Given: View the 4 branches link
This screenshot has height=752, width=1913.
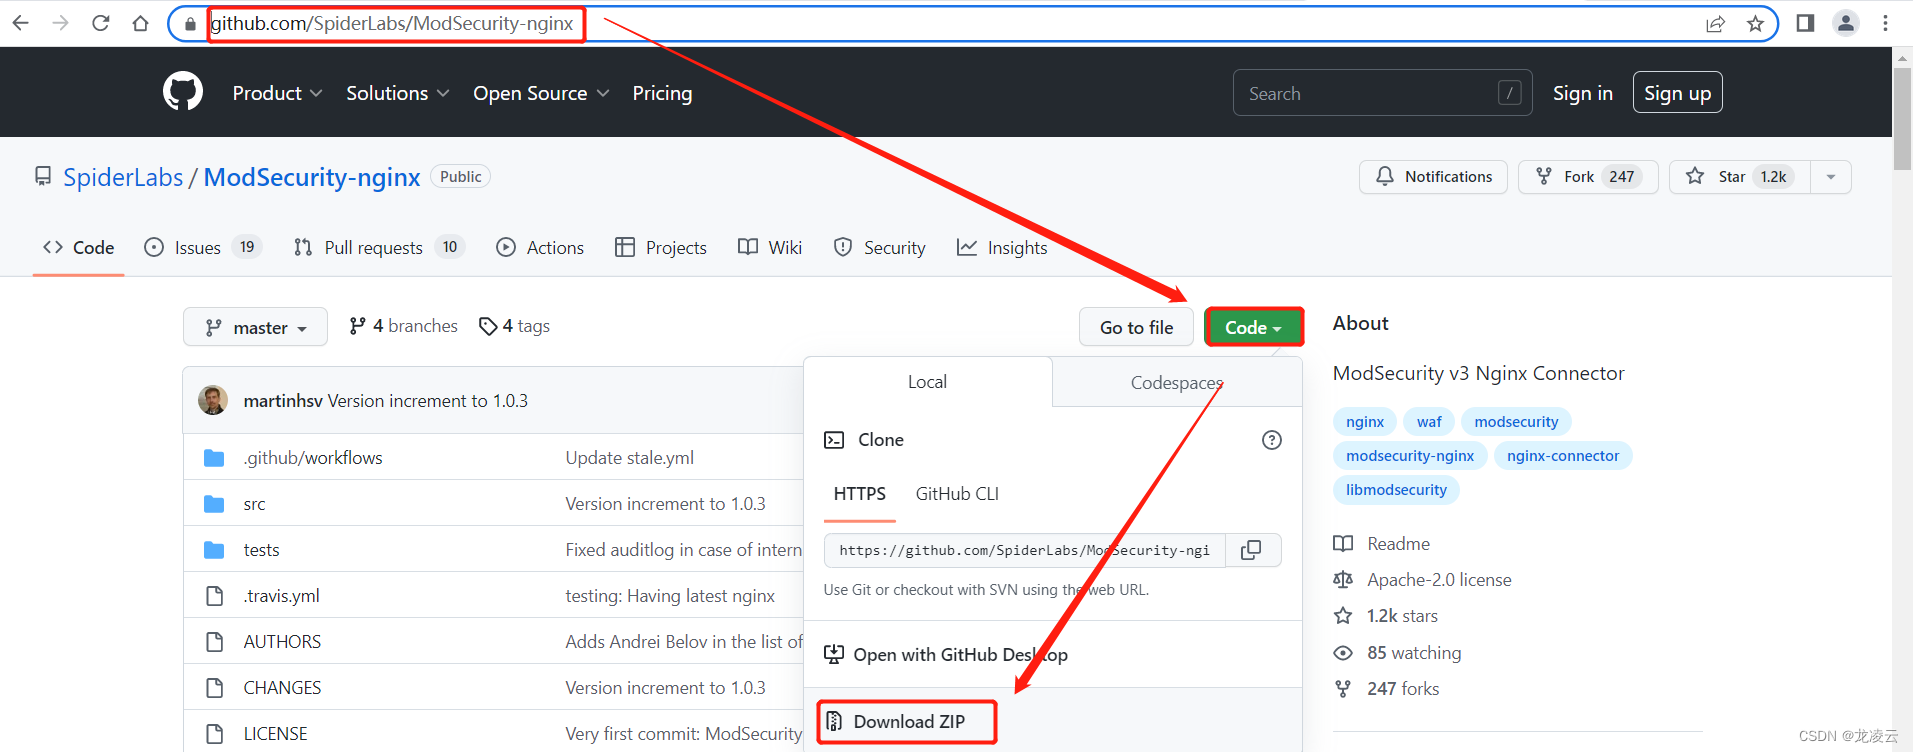Looking at the screenshot, I should tap(403, 326).
